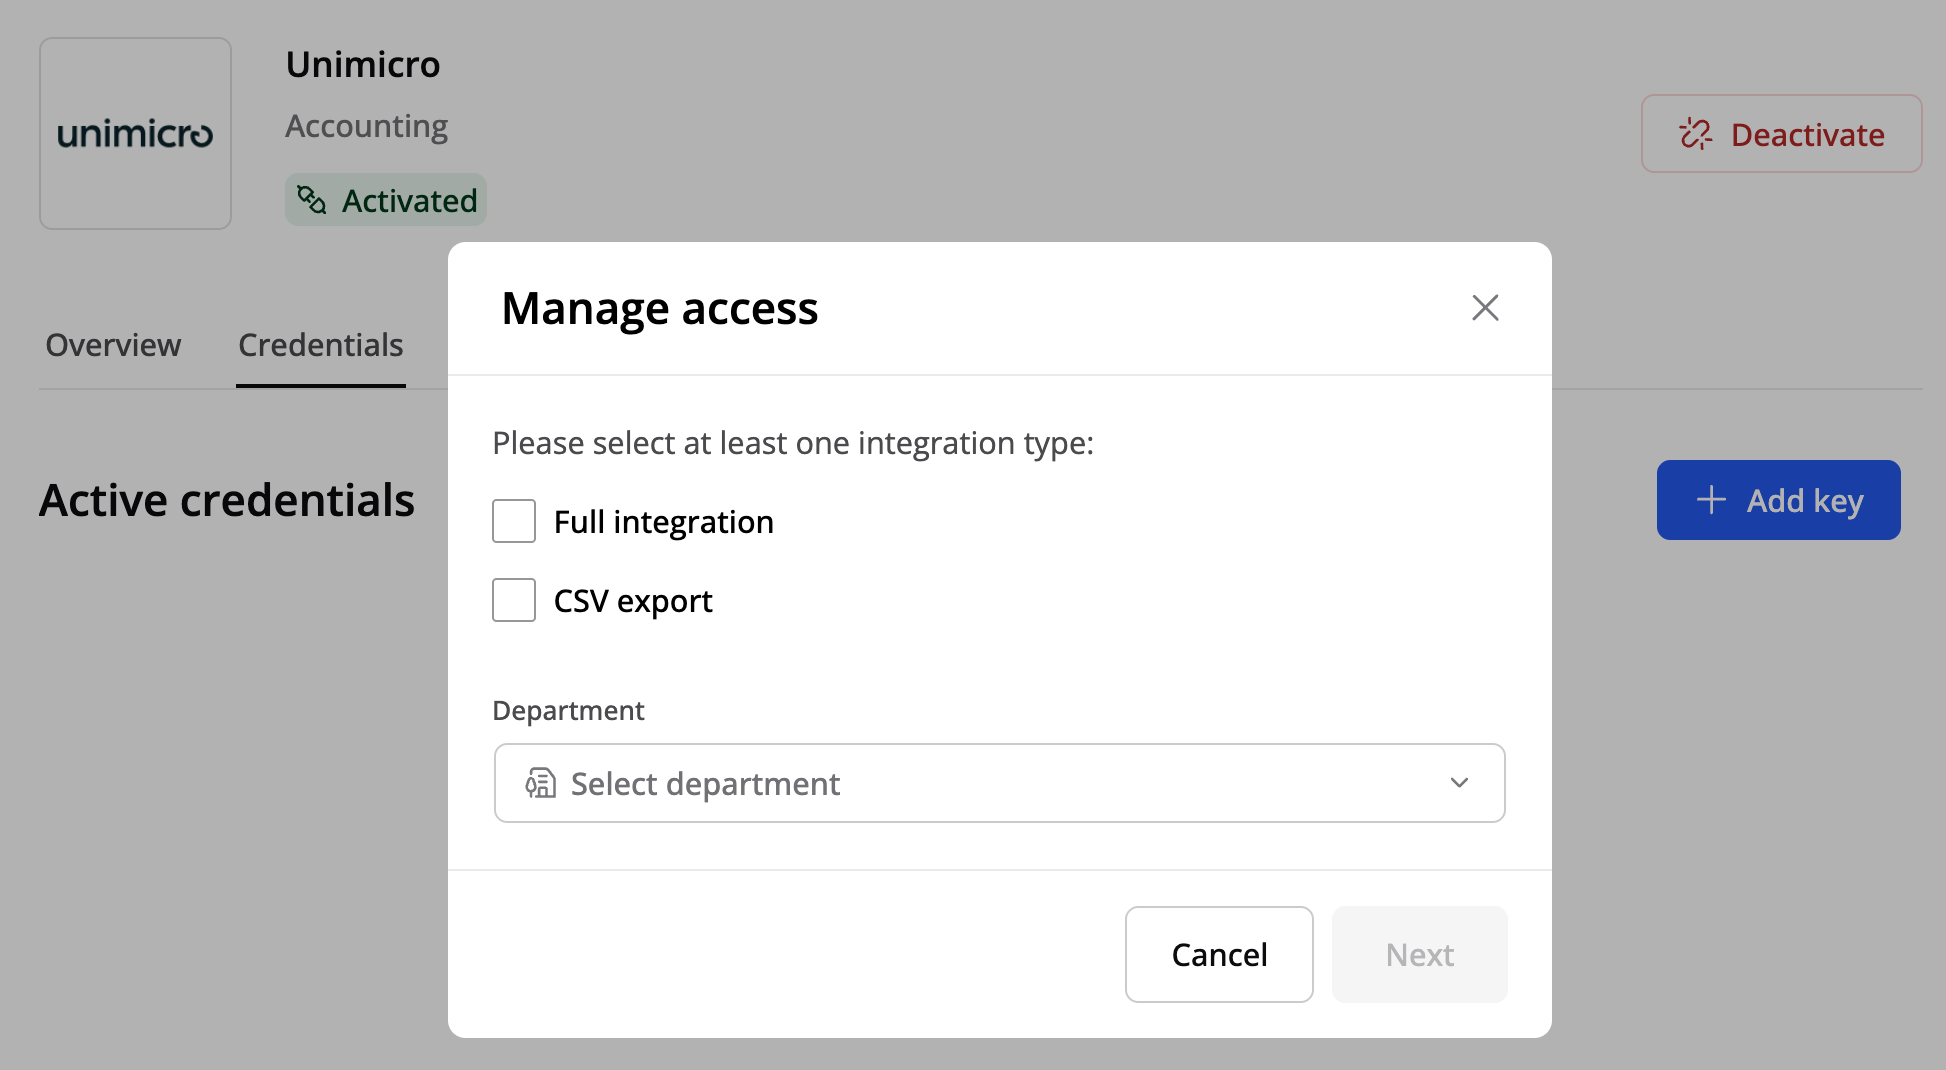Open the Select department combo box

[x=998, y=783]
